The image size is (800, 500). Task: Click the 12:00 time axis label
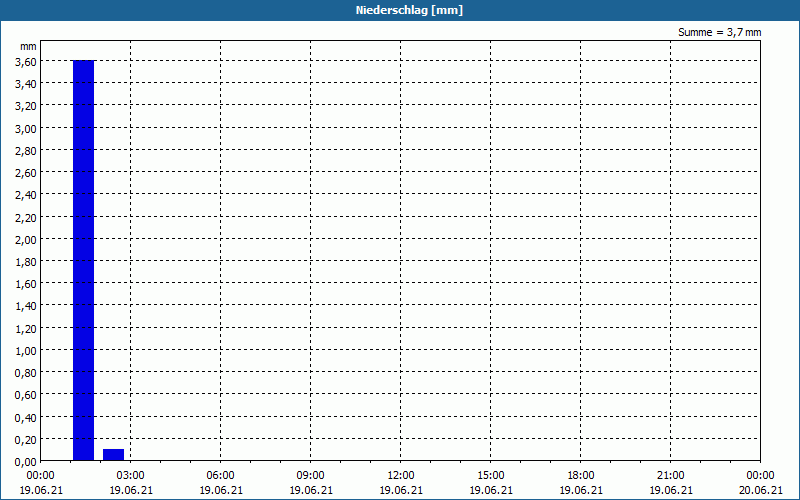coord(401,476)
